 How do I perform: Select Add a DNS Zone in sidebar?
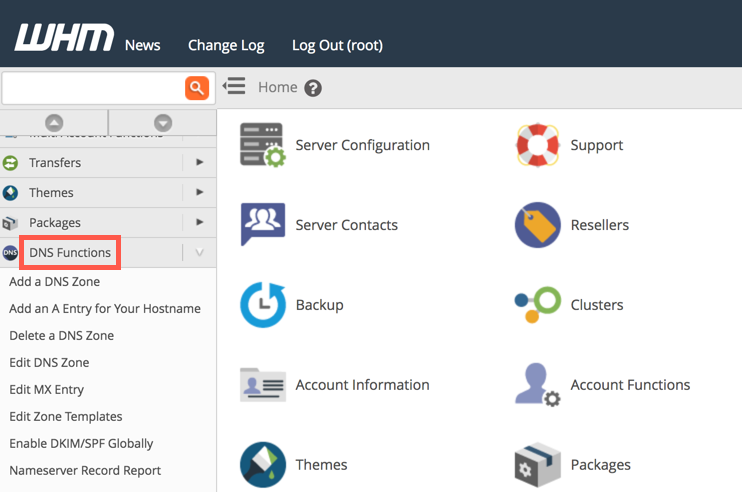[x=54, y=282]
